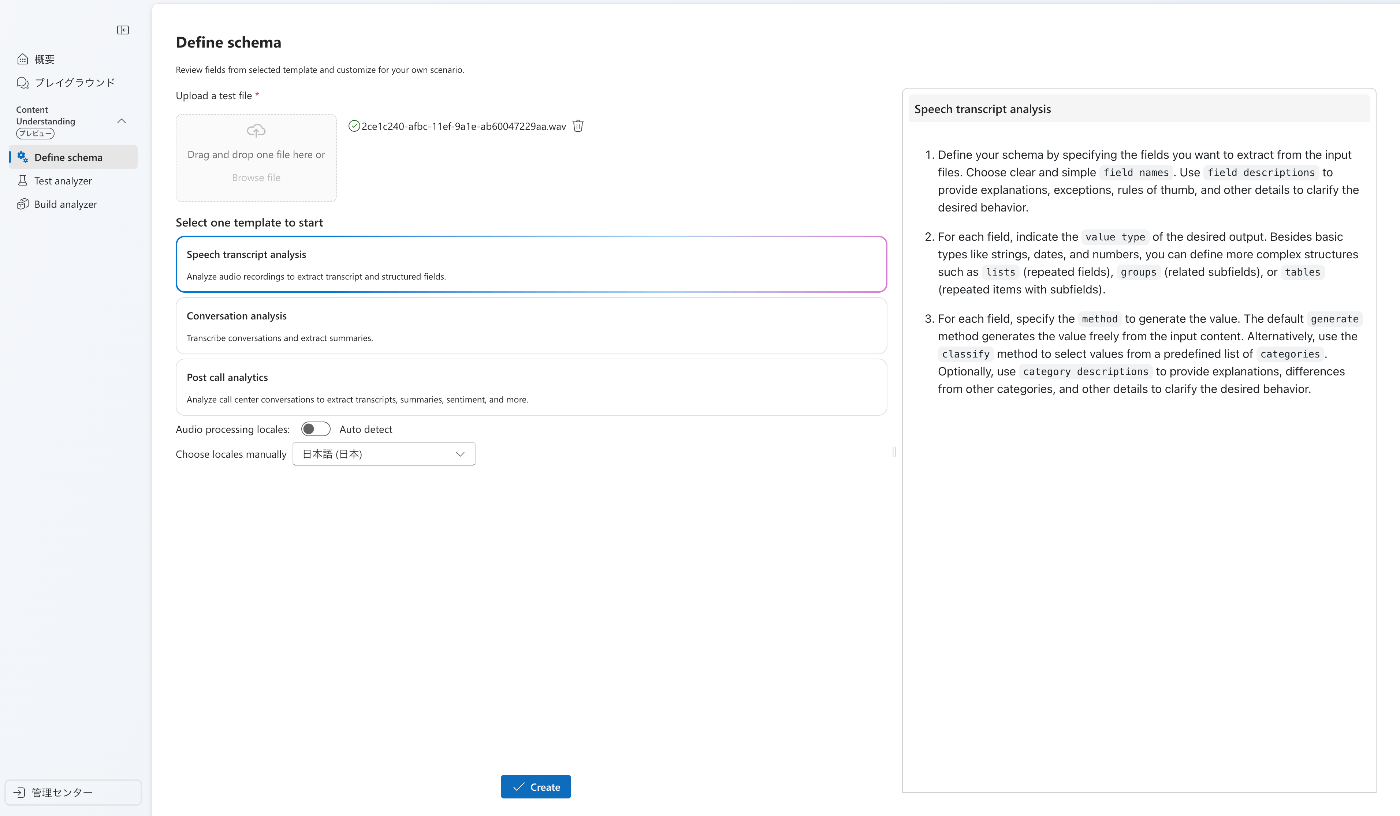Click the gear icon beside Define schema
The height and width of the screenshot is (816, 1400).
point(23,157)
